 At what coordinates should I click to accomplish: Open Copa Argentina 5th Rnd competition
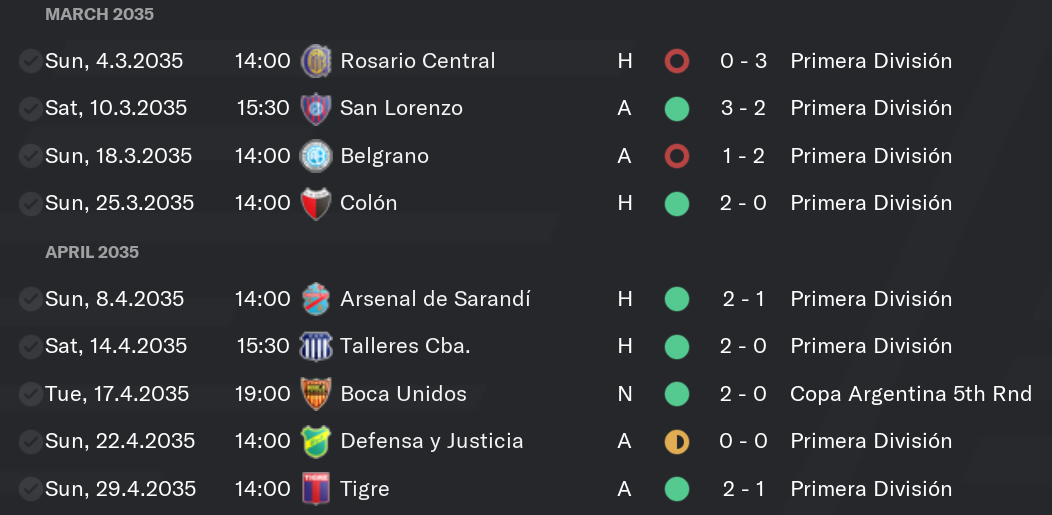point(910,394)
